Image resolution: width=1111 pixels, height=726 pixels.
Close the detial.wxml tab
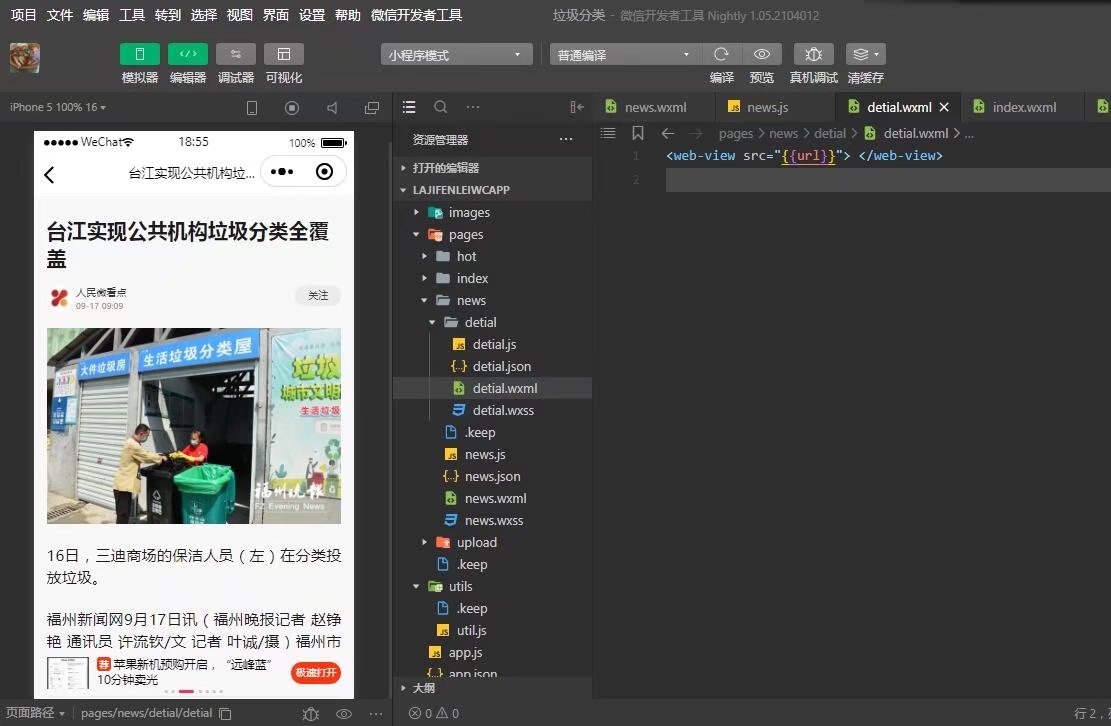click(x=944, y=107)
